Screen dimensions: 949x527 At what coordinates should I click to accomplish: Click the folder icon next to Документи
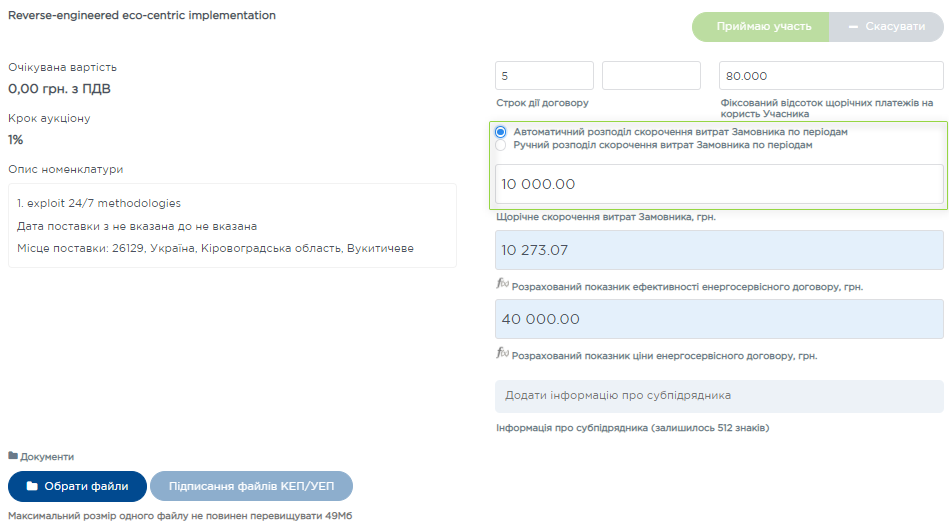[13, 457]
